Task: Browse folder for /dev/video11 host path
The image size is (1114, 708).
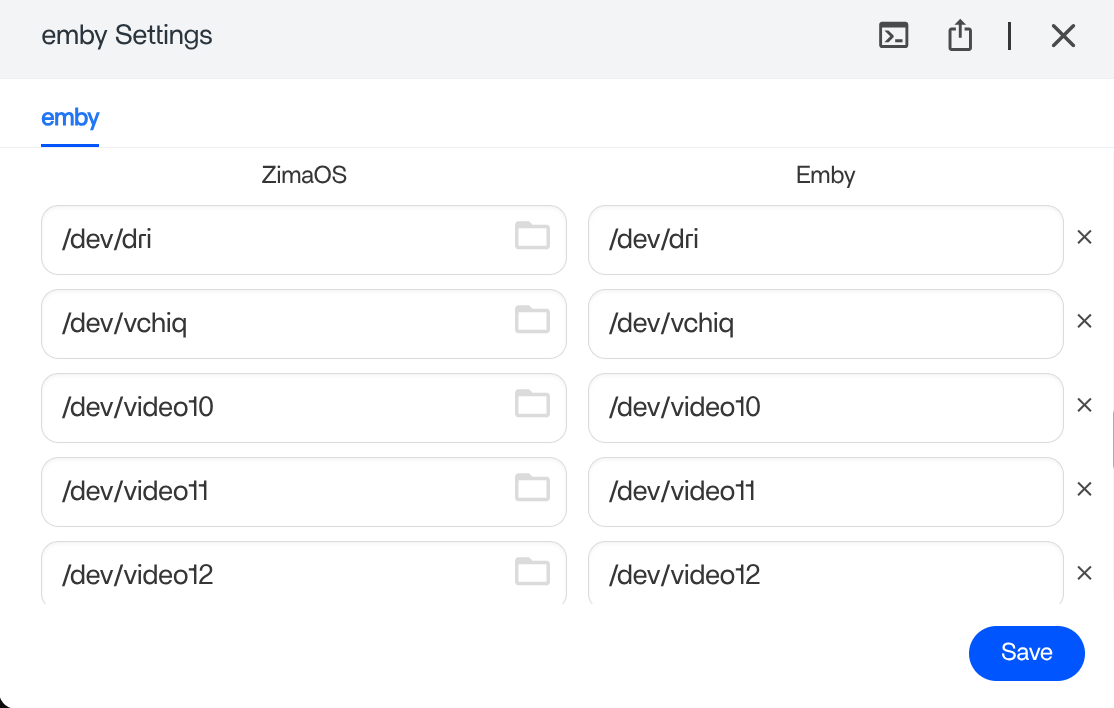Action: [x=532, y=488]
